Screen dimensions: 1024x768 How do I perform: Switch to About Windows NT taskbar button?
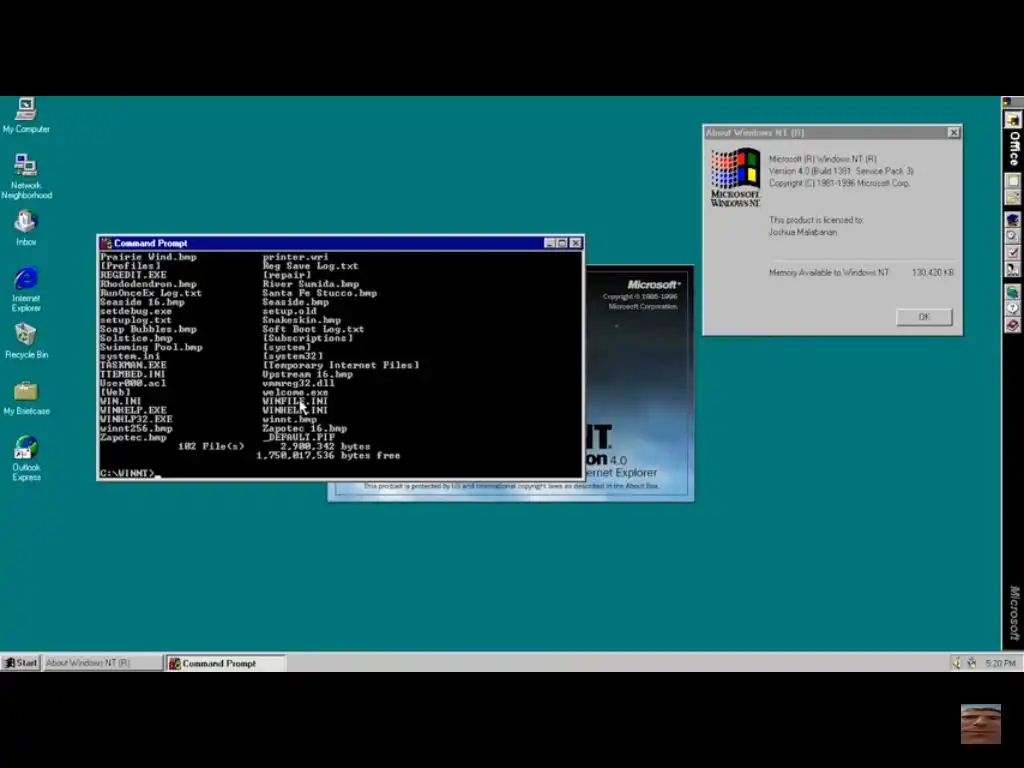(x=103, y=663)
